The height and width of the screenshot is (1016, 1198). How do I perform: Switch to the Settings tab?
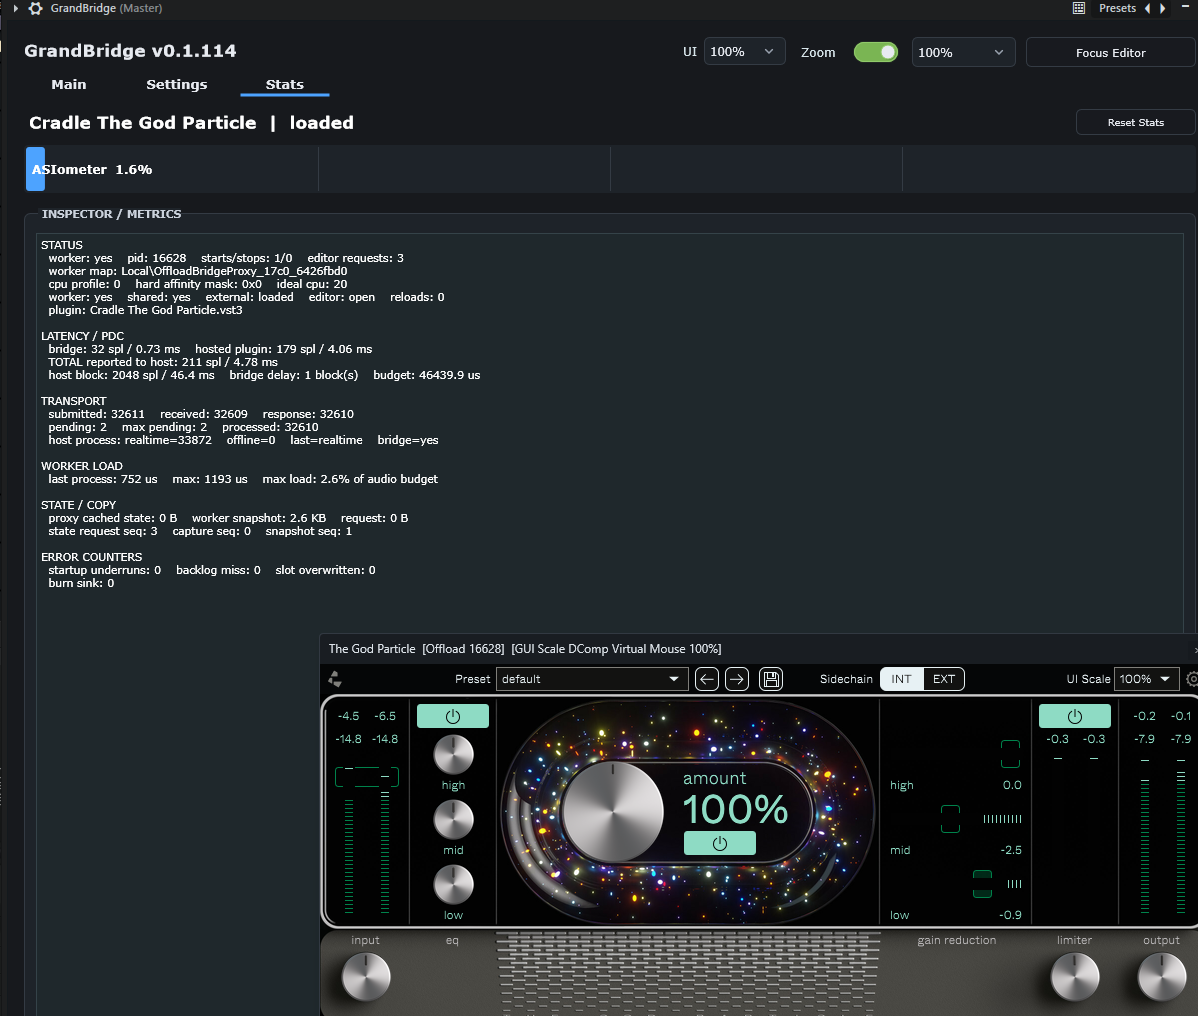click(x=176, y=85)
